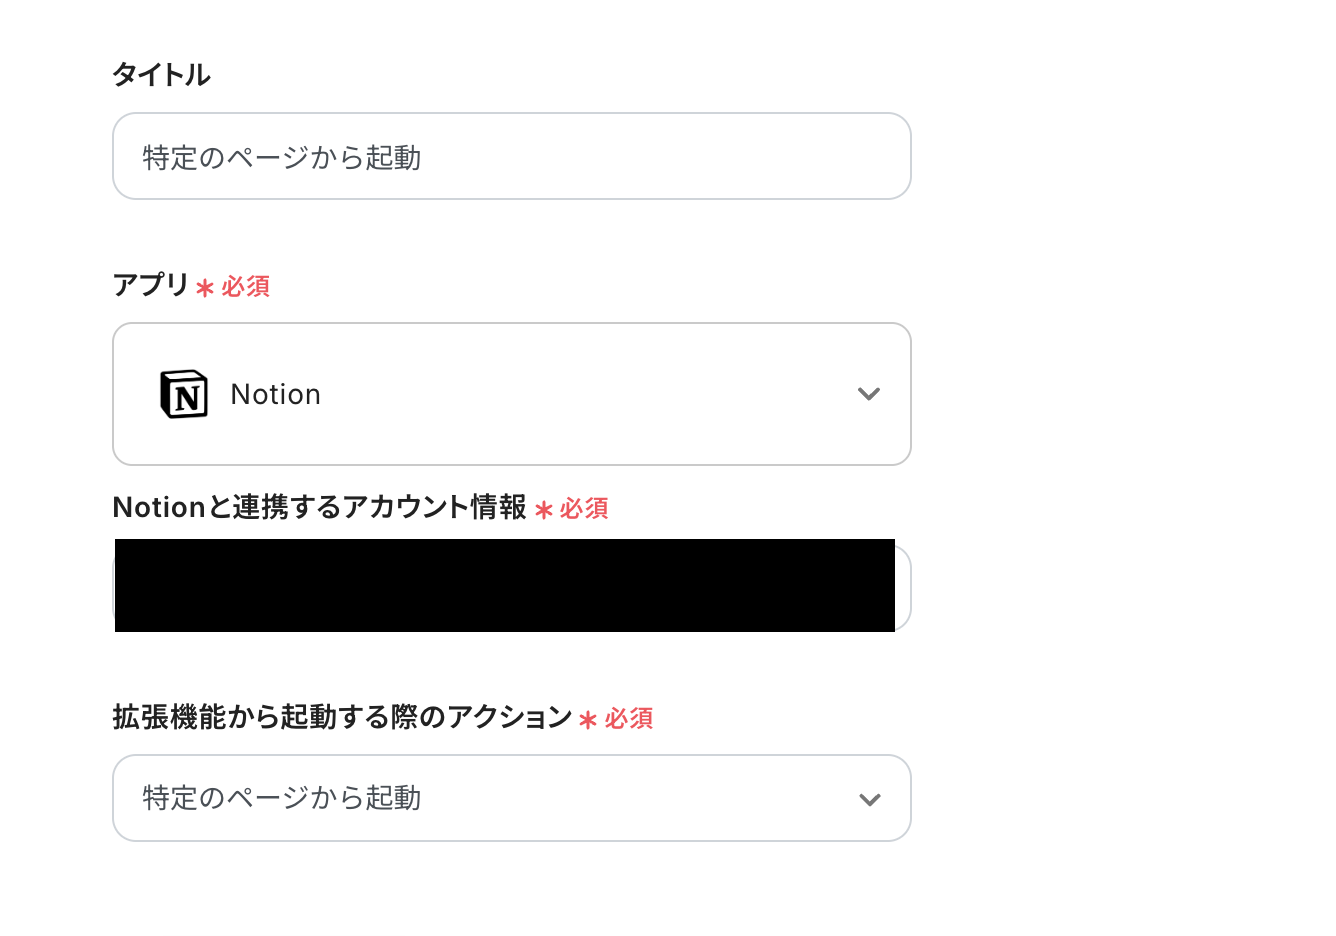Open the action dropdown chevron arrow
1336x936 pixels.
[870, 799]
